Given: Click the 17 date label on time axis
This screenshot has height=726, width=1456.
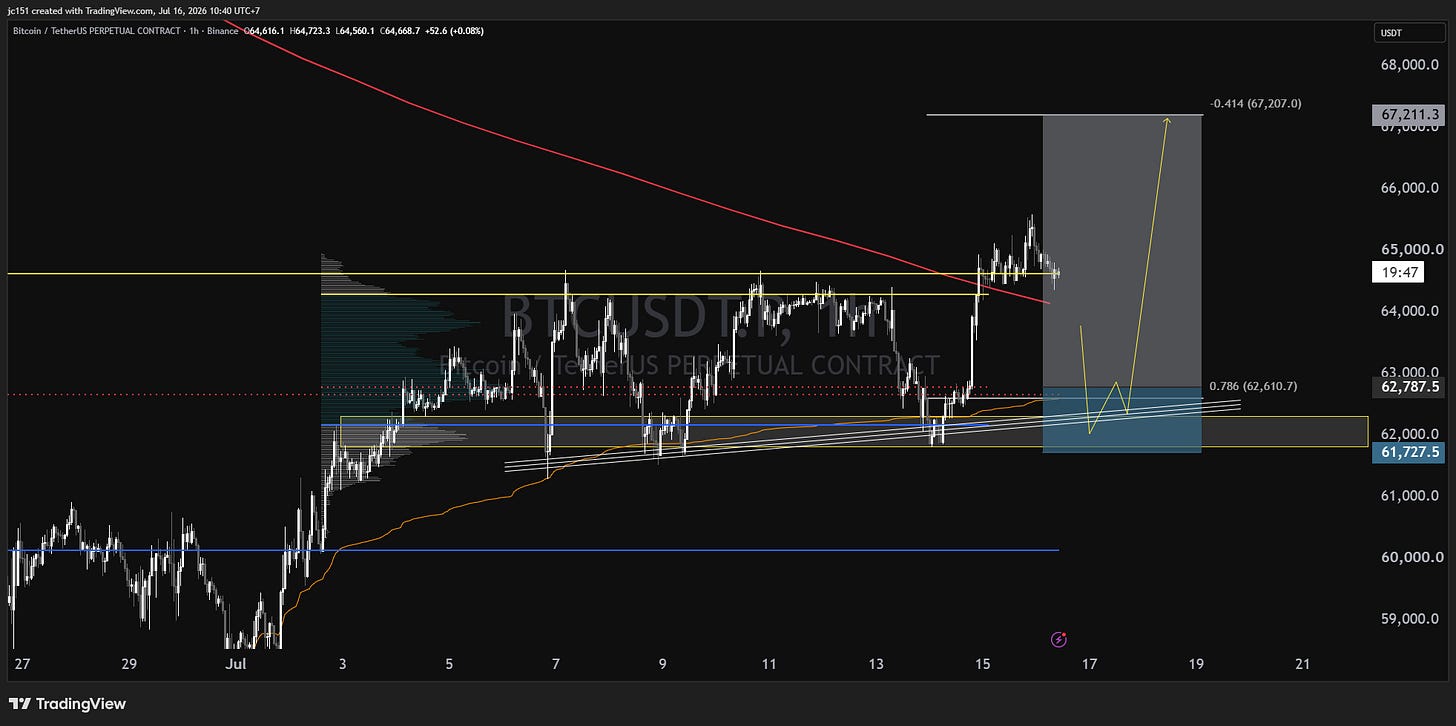Looking at the screenshot, I should [x=1089, y=663].
